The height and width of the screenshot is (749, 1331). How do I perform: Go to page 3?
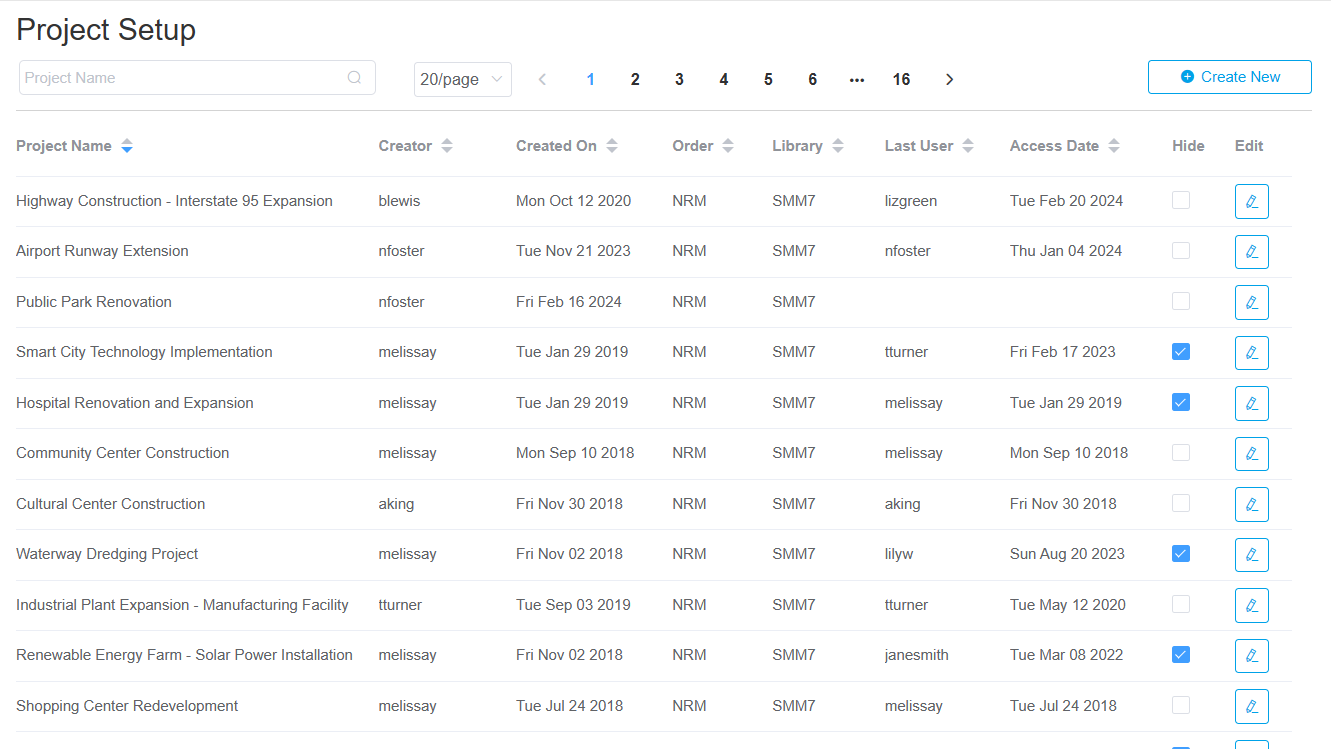click(x=679, y=80)
